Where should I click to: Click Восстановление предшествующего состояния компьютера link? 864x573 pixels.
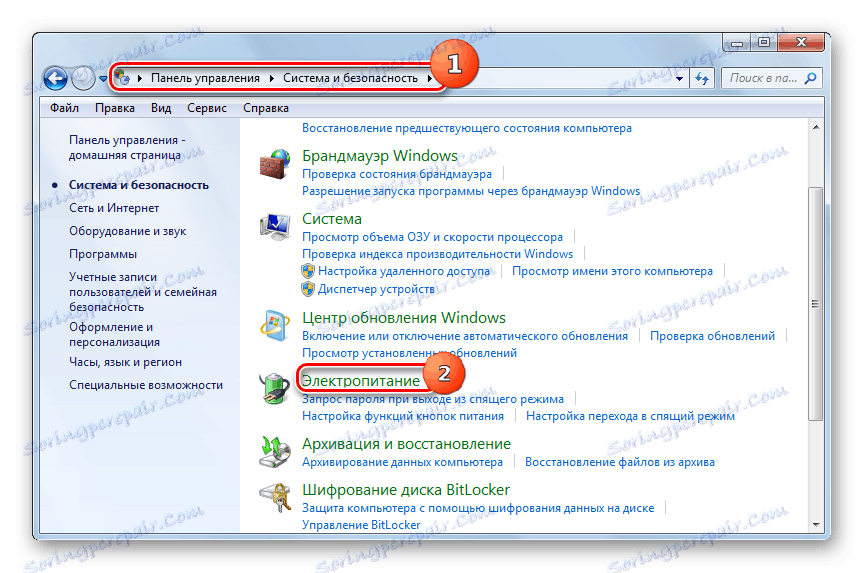pos(467,128)
